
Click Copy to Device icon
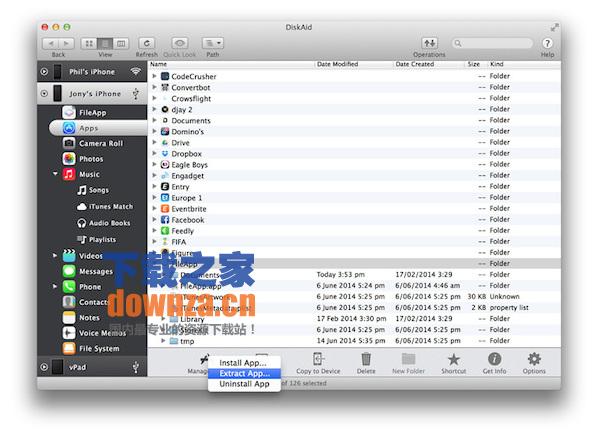click(318, 359)
